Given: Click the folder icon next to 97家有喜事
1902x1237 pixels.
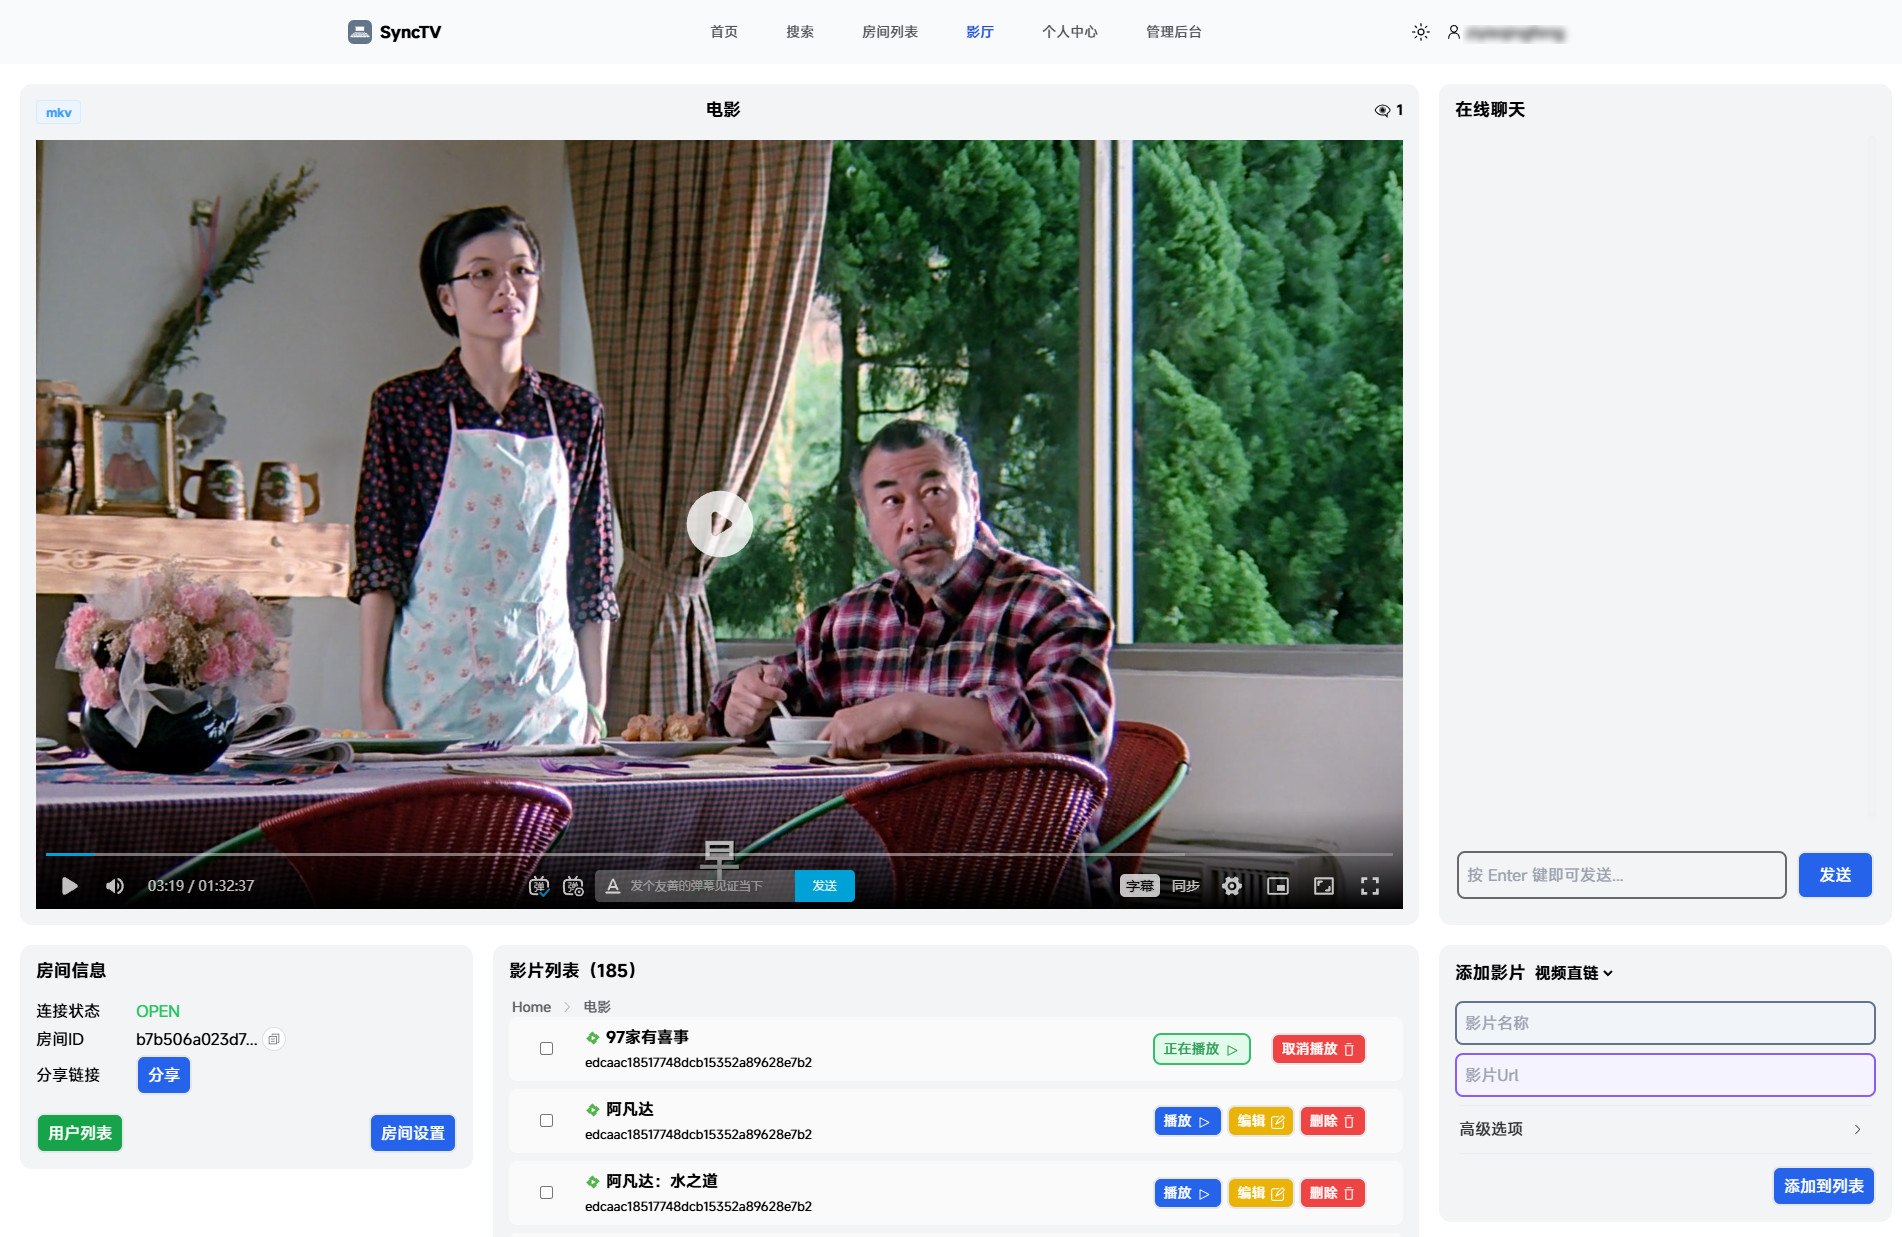Looking at the screenshot, I should [593, 1038].
